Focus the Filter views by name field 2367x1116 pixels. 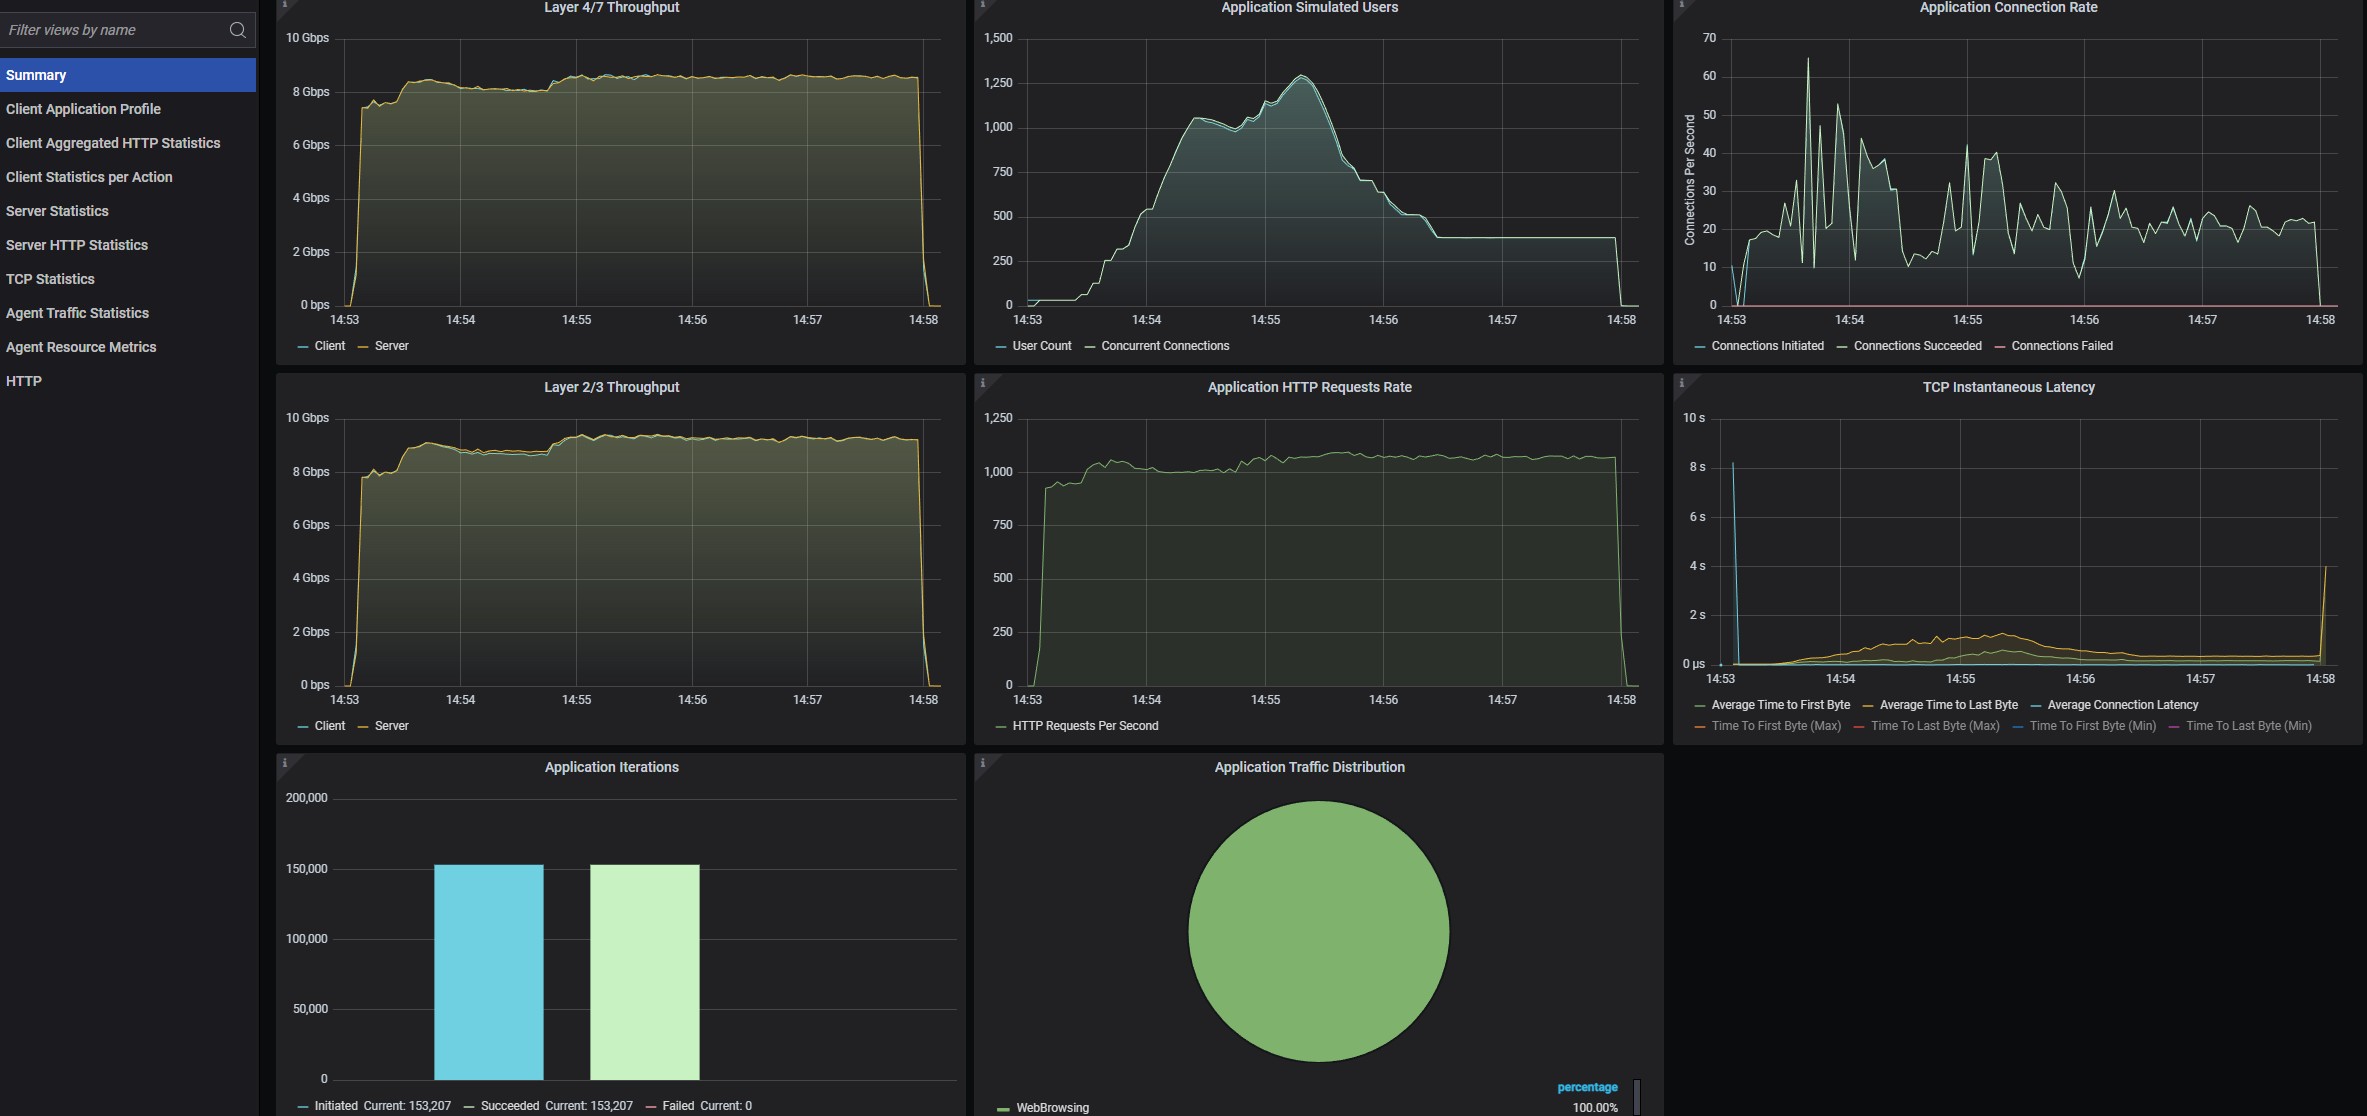pos(110,30)
